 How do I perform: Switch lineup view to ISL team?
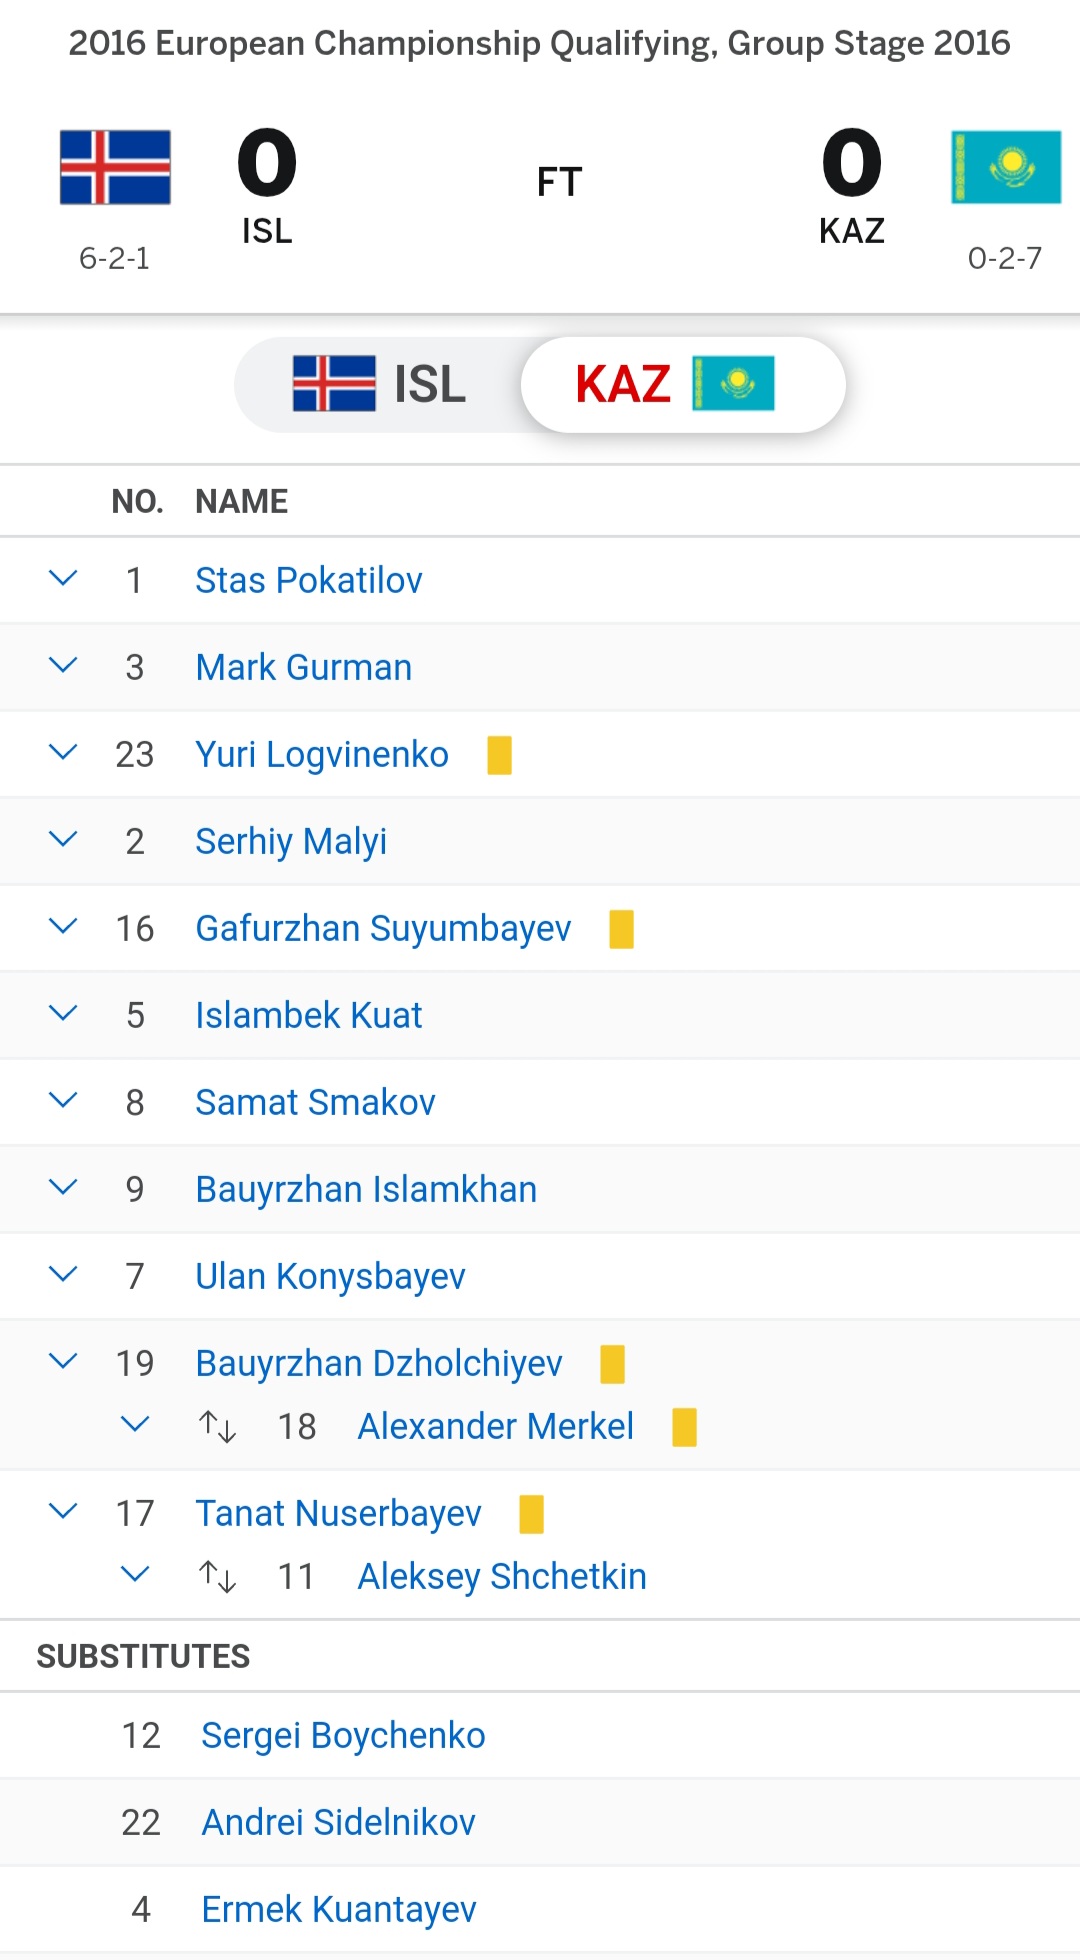380,384
